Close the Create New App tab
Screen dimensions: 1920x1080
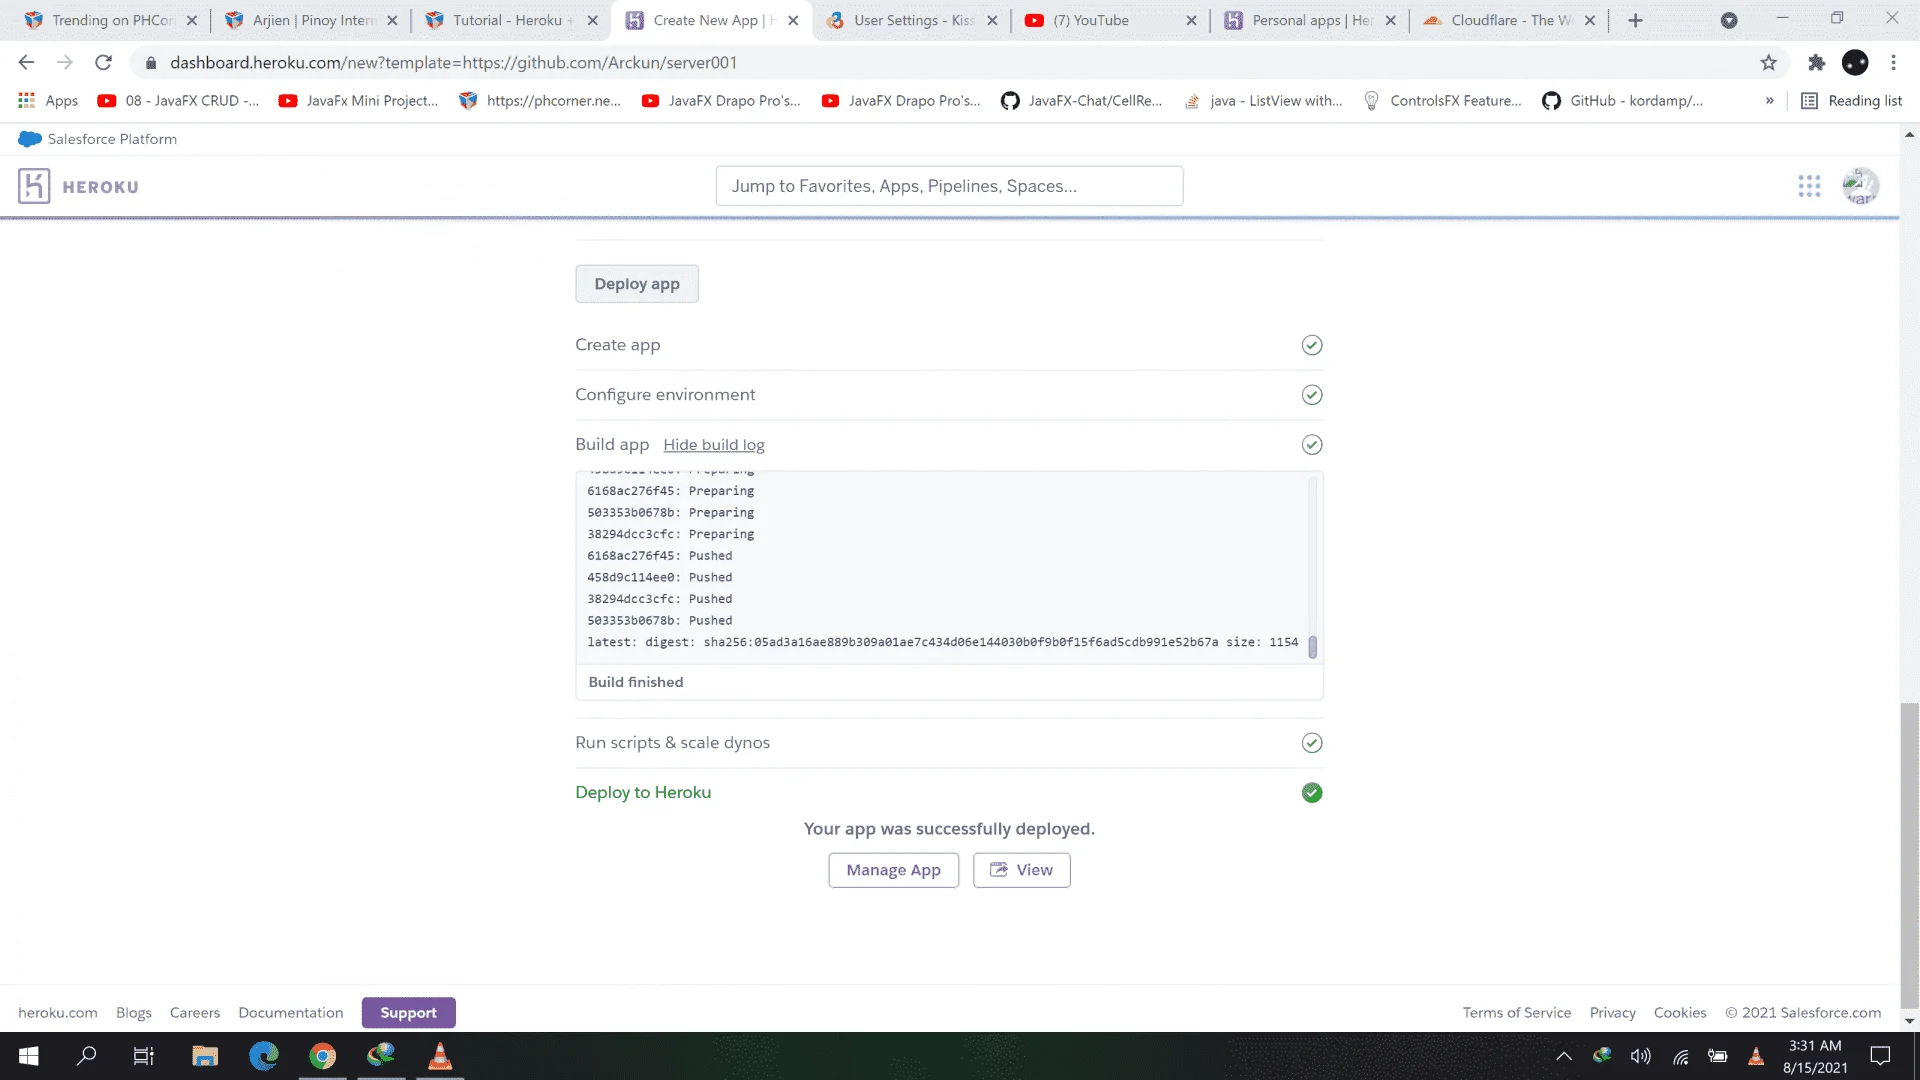[x=793, y=20]
